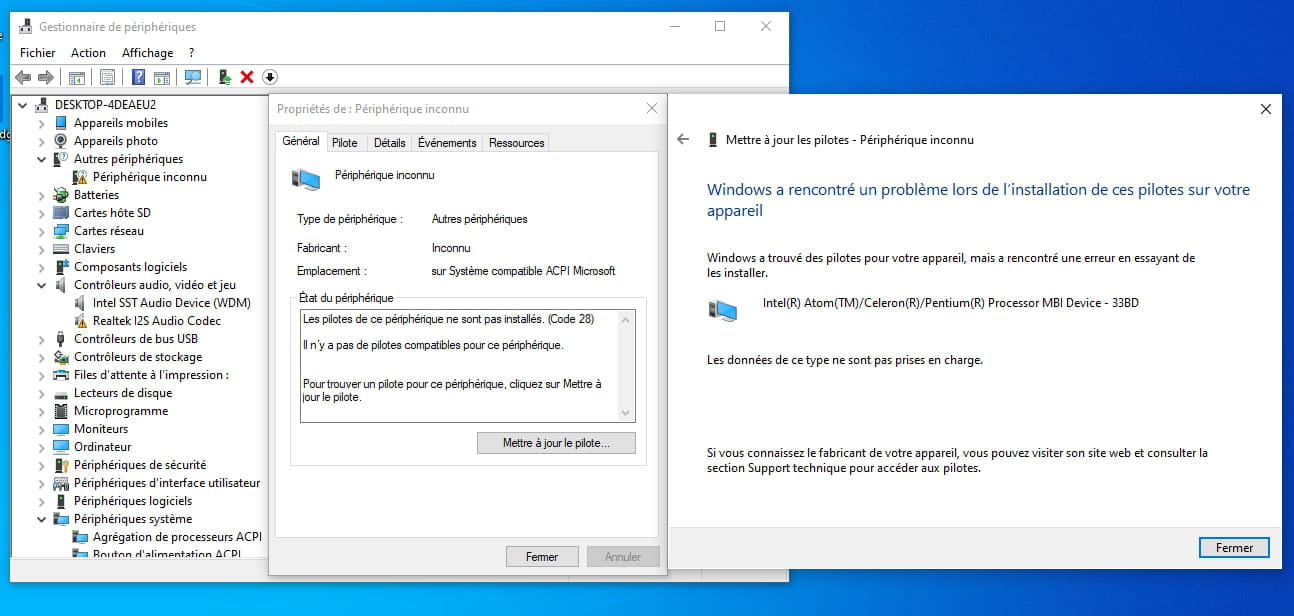The height and width of the screenshot is (616, 1294).
Task: Expand Périphériques d'interface utilisateur
Action: (x=42, y=483)
